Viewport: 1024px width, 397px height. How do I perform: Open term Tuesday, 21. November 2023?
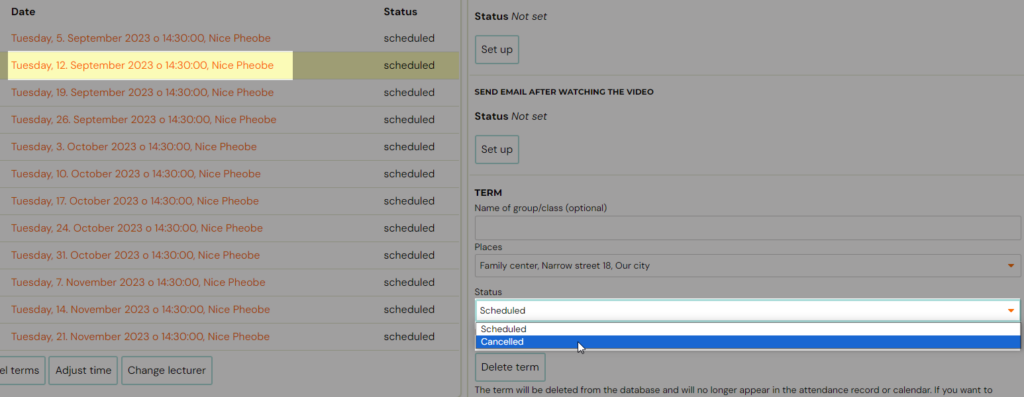tap(140, 337)
